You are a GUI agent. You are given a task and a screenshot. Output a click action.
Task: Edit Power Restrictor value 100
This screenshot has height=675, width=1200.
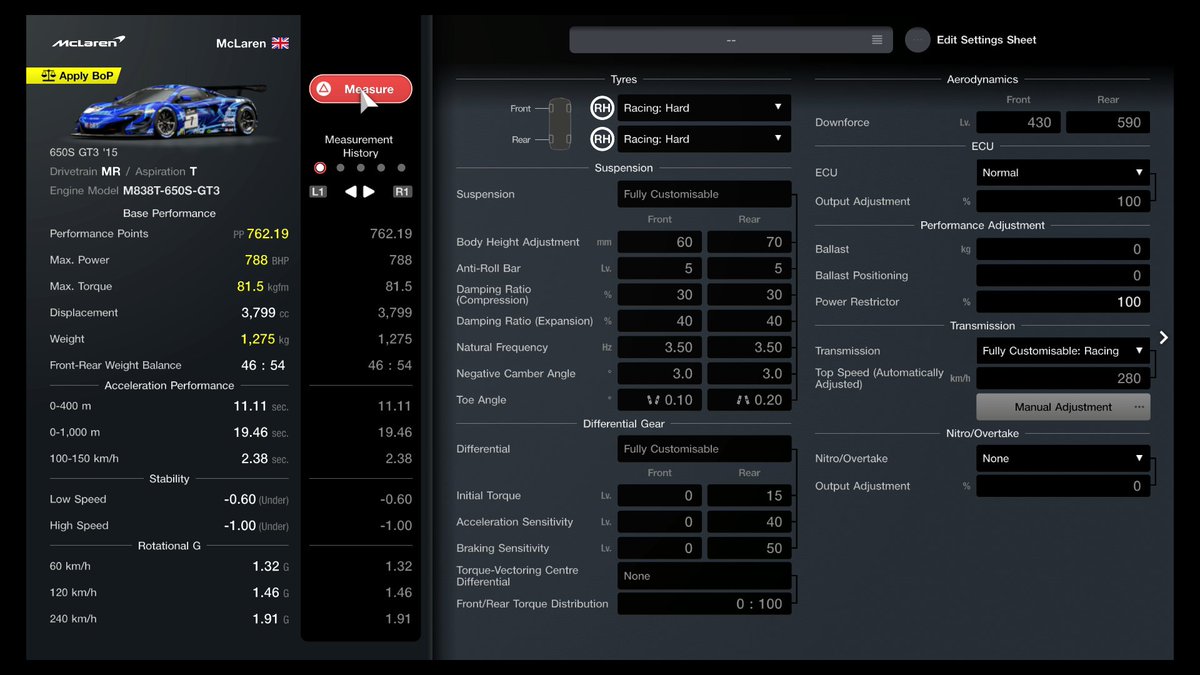click(1063, 302)
